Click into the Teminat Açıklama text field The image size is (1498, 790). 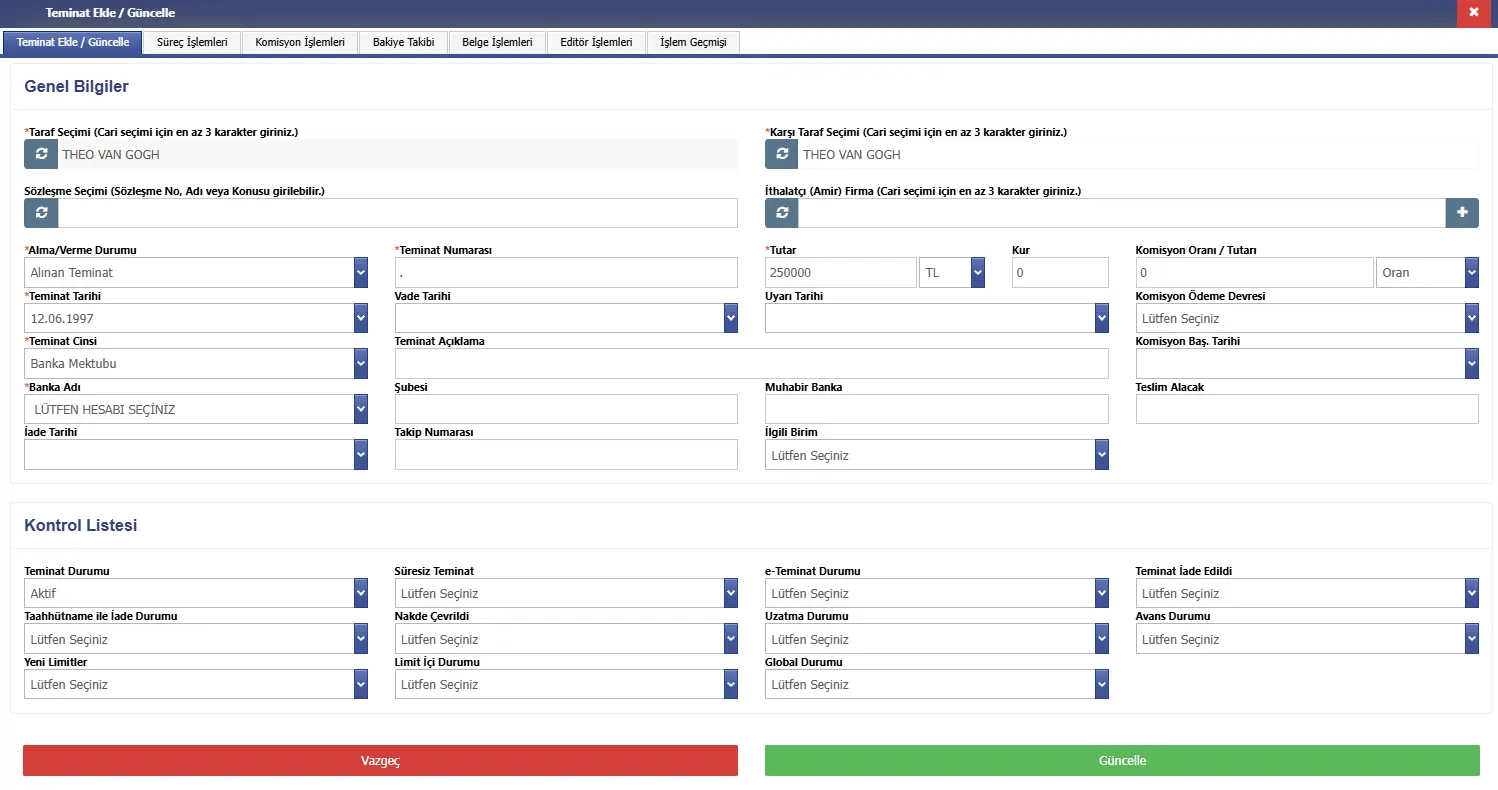tap(751, 364)
